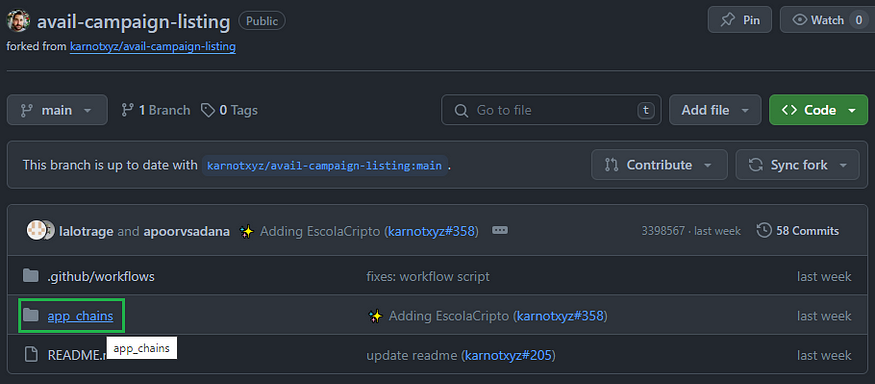
Task: View the 1 Branch list
Action: pyautogui.click(x=156, y=110)
